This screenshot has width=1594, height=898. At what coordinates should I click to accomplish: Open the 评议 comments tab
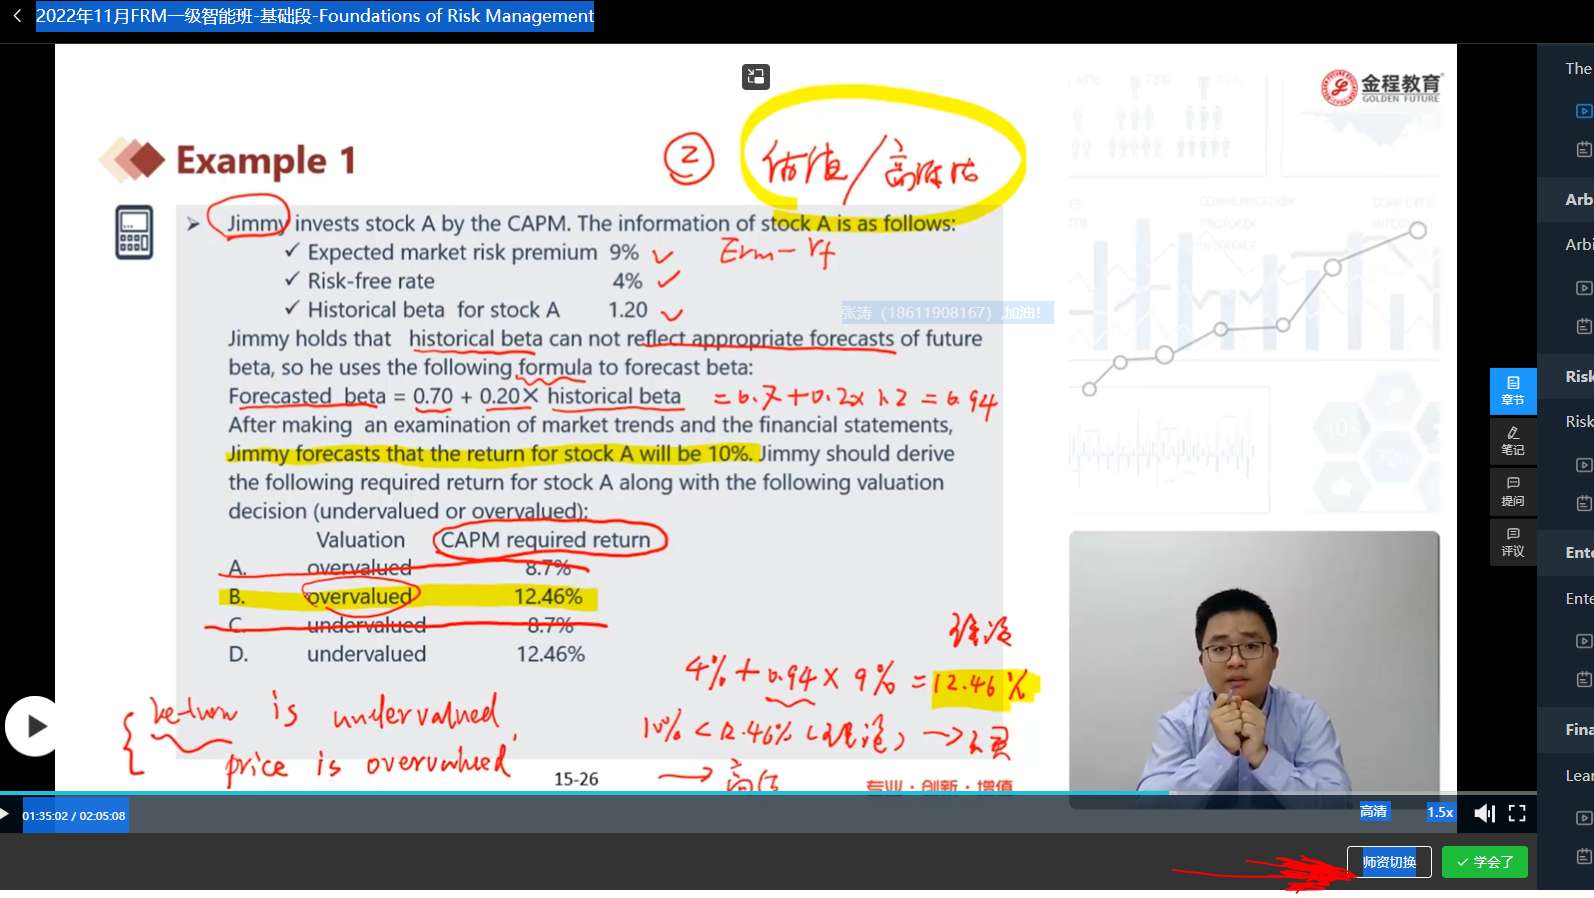click(x=1513, y=543)
